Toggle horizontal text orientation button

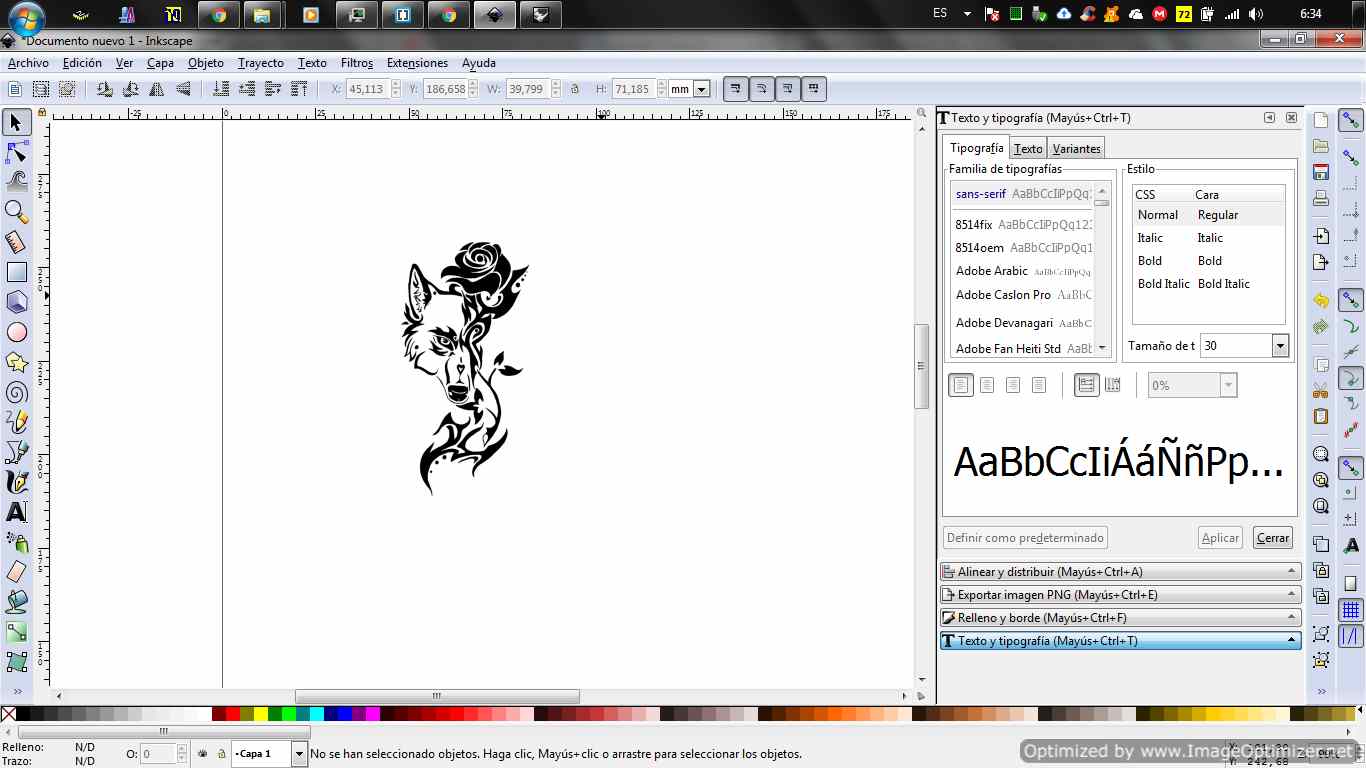(1087, 385)
